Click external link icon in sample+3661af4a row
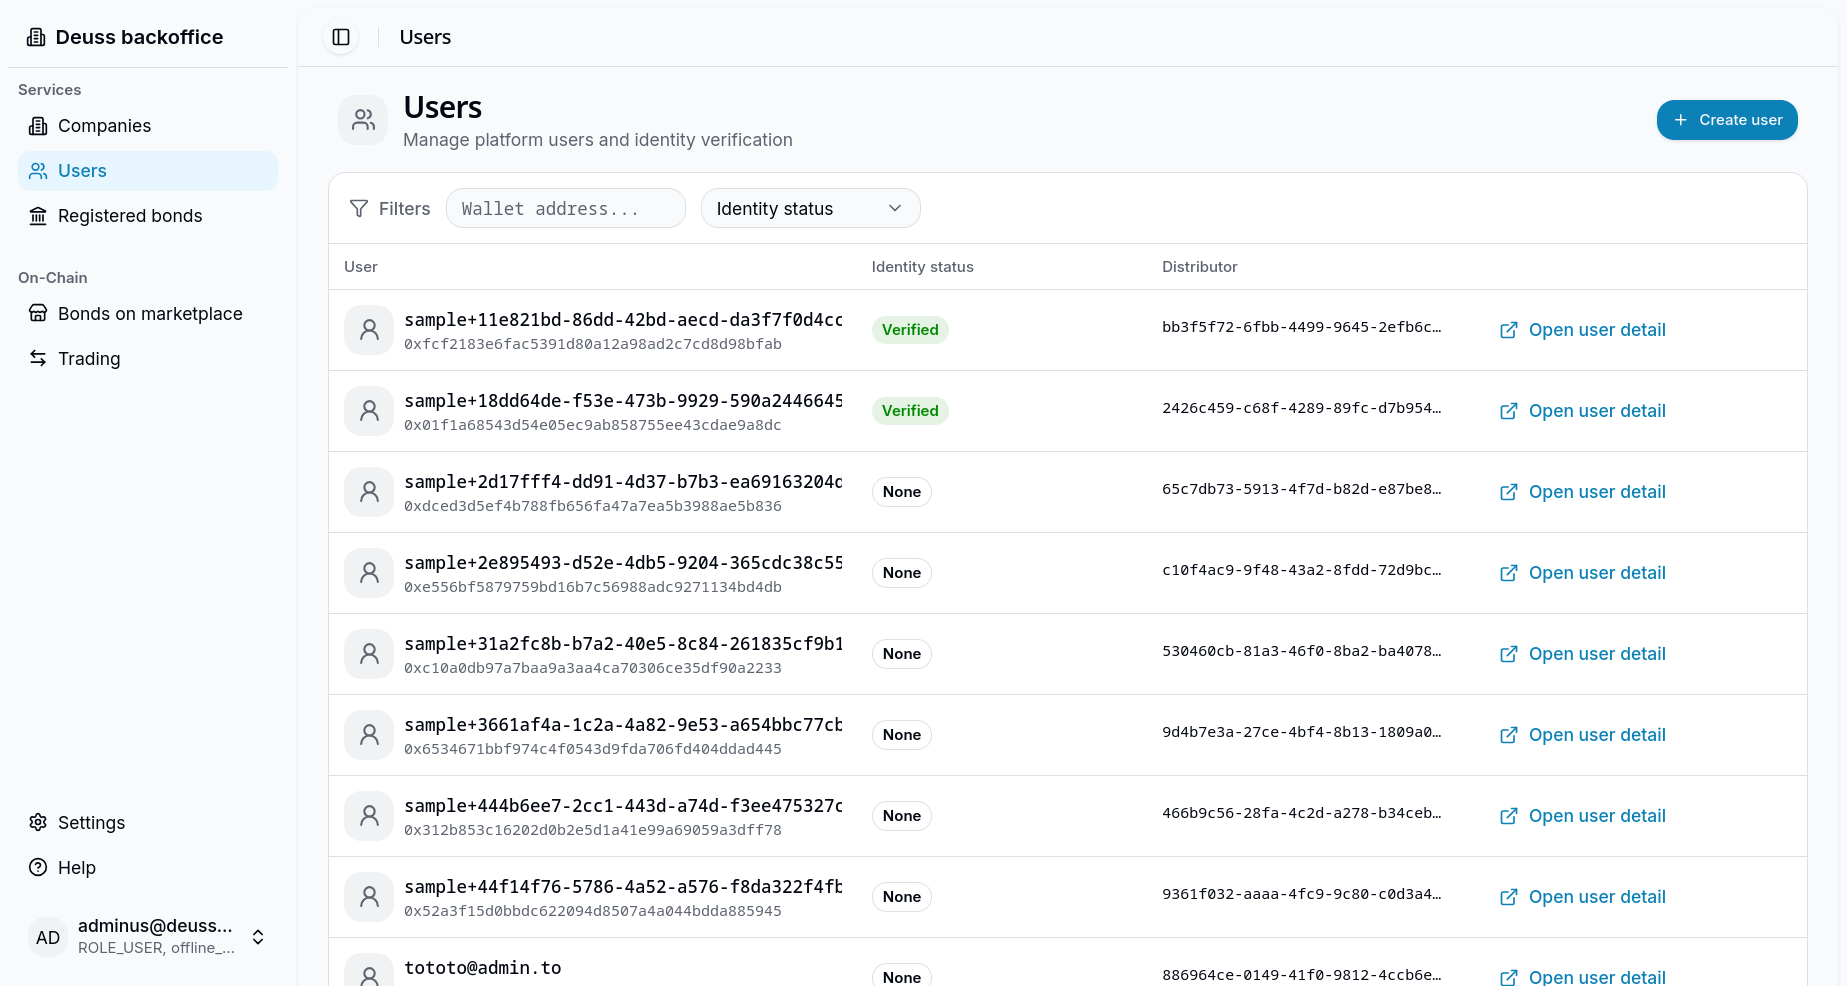 tap(1509, 735)
